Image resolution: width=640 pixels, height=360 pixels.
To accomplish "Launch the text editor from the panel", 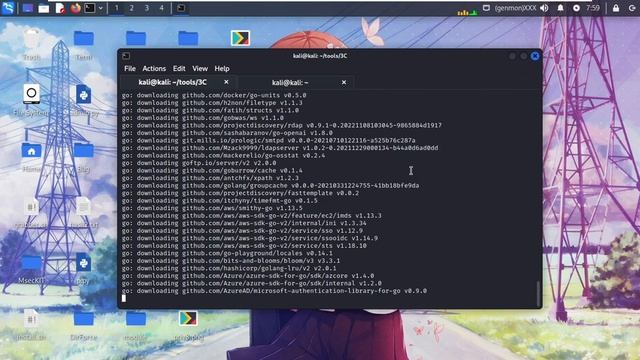I will click(x=60, y=8).
